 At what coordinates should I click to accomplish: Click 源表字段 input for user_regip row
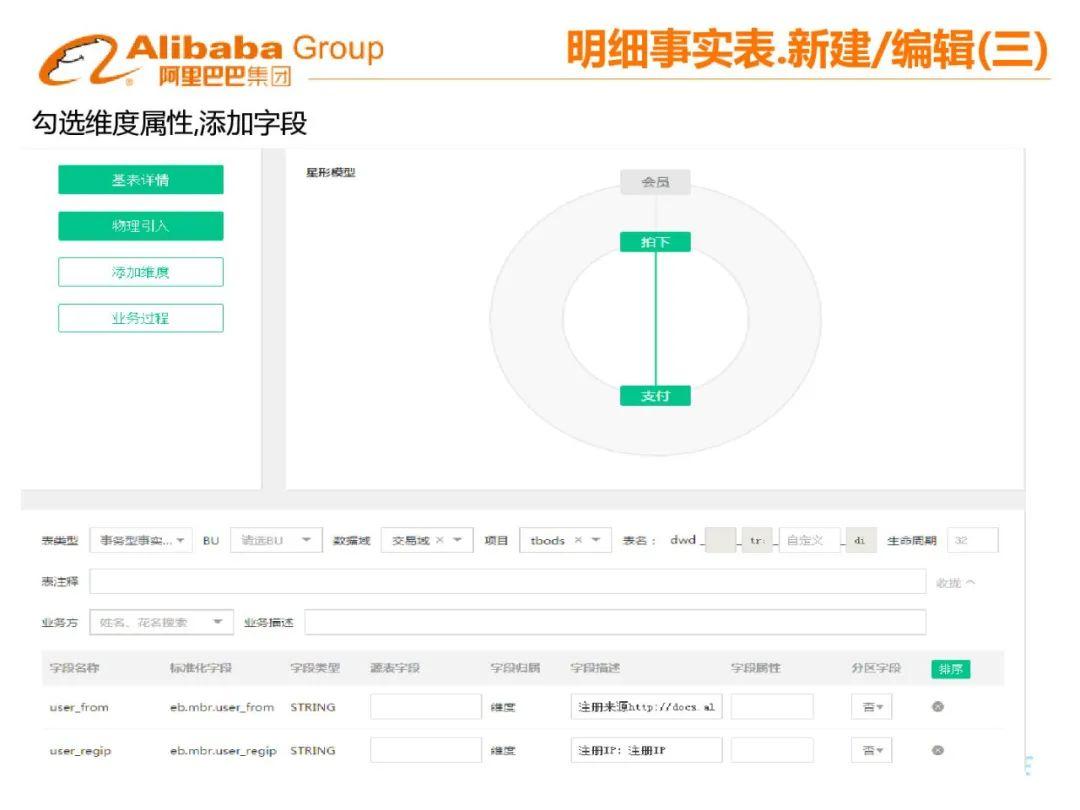(x=426, y=750)
